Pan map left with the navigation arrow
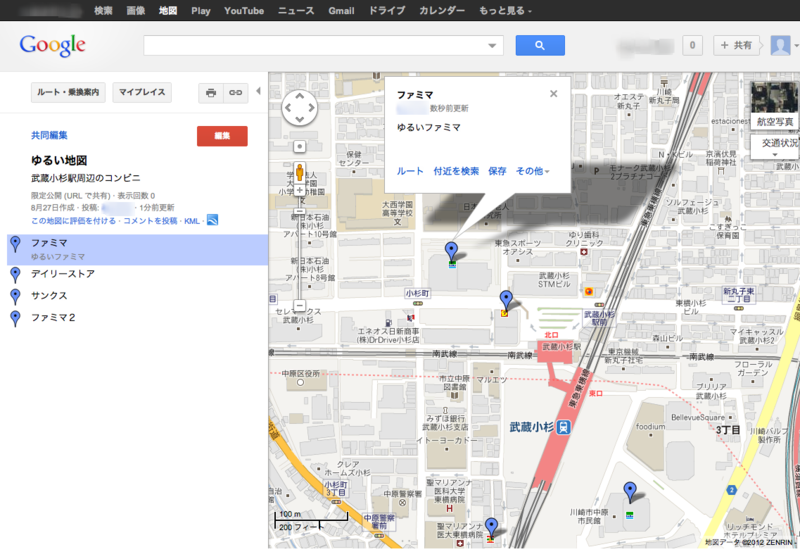The width and height of the screenshot is (800, 559). [x=288, y=108]
